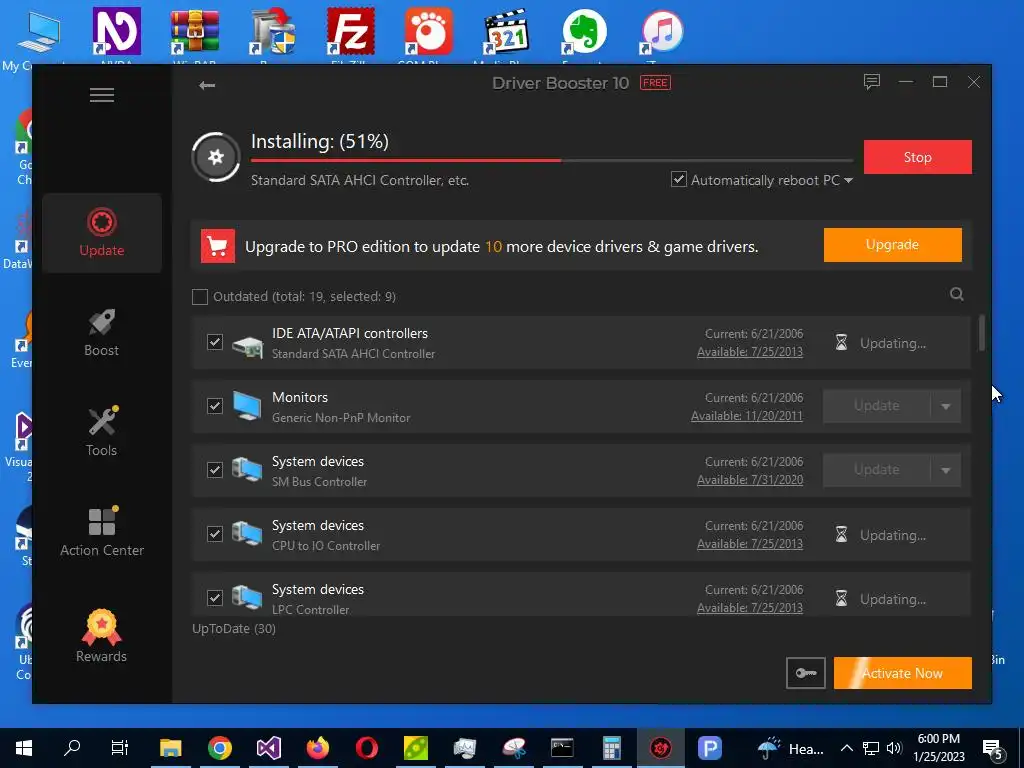Viewport: 1024px width, 768px height.
Task: Open Opera from the taskbar
Action: click(367, 748)
